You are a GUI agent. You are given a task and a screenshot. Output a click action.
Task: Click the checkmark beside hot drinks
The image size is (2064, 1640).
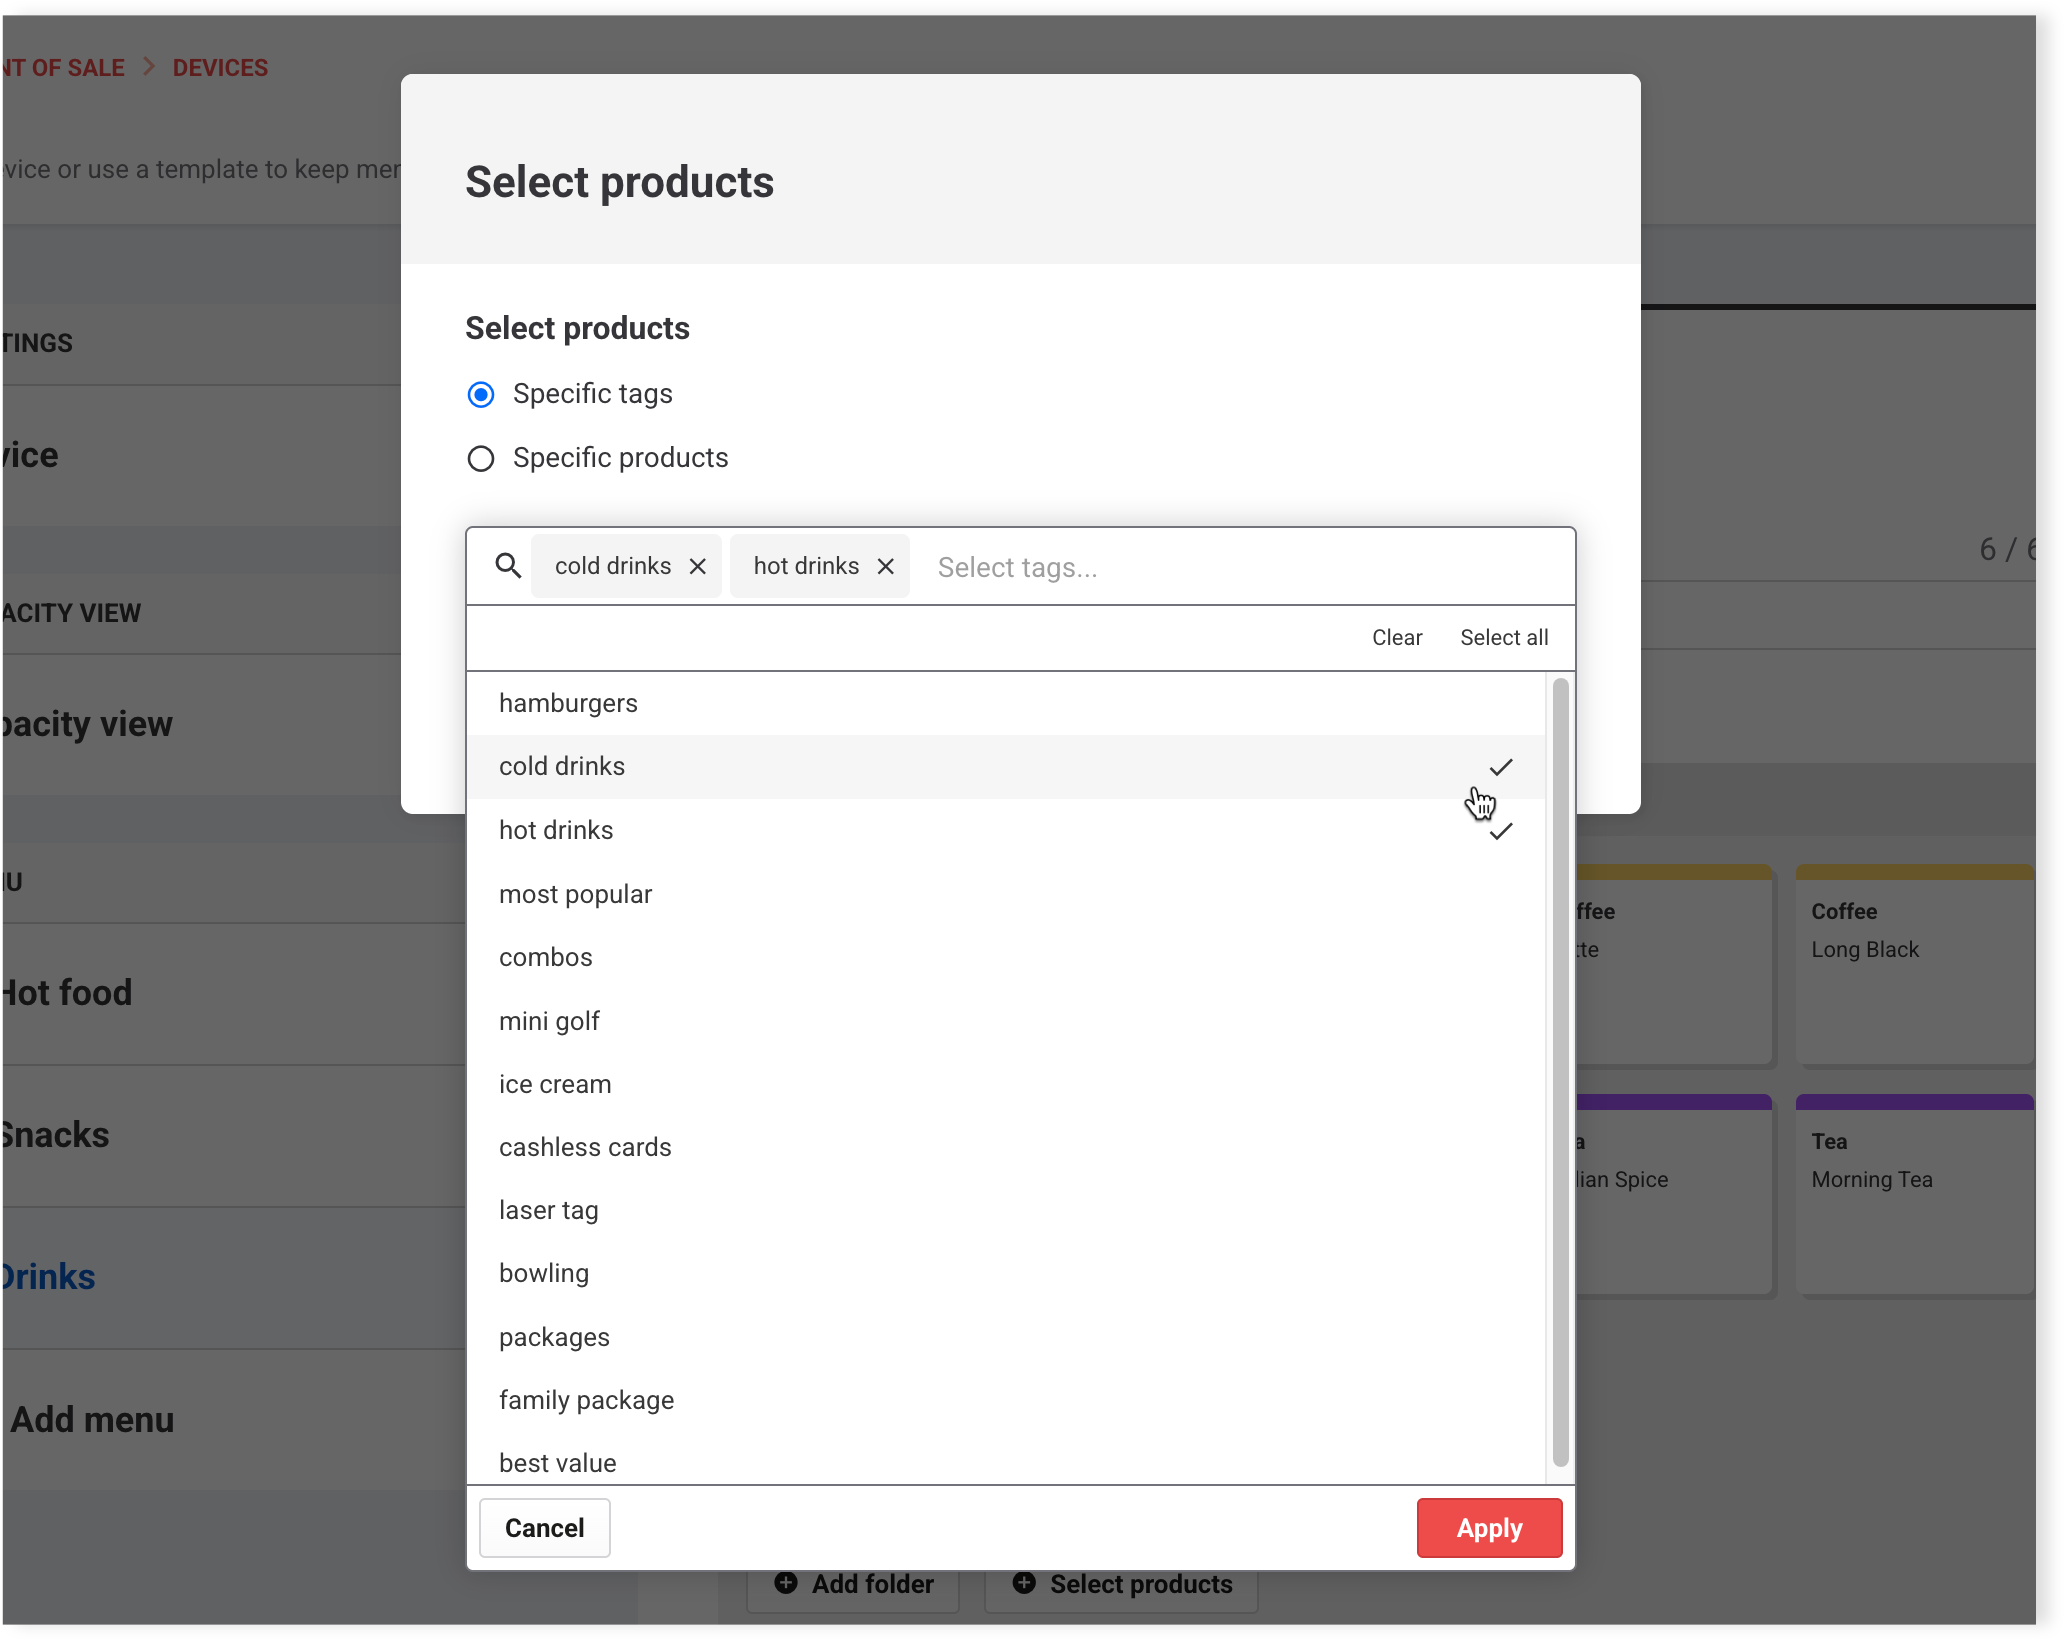(x=1500, y=832)
